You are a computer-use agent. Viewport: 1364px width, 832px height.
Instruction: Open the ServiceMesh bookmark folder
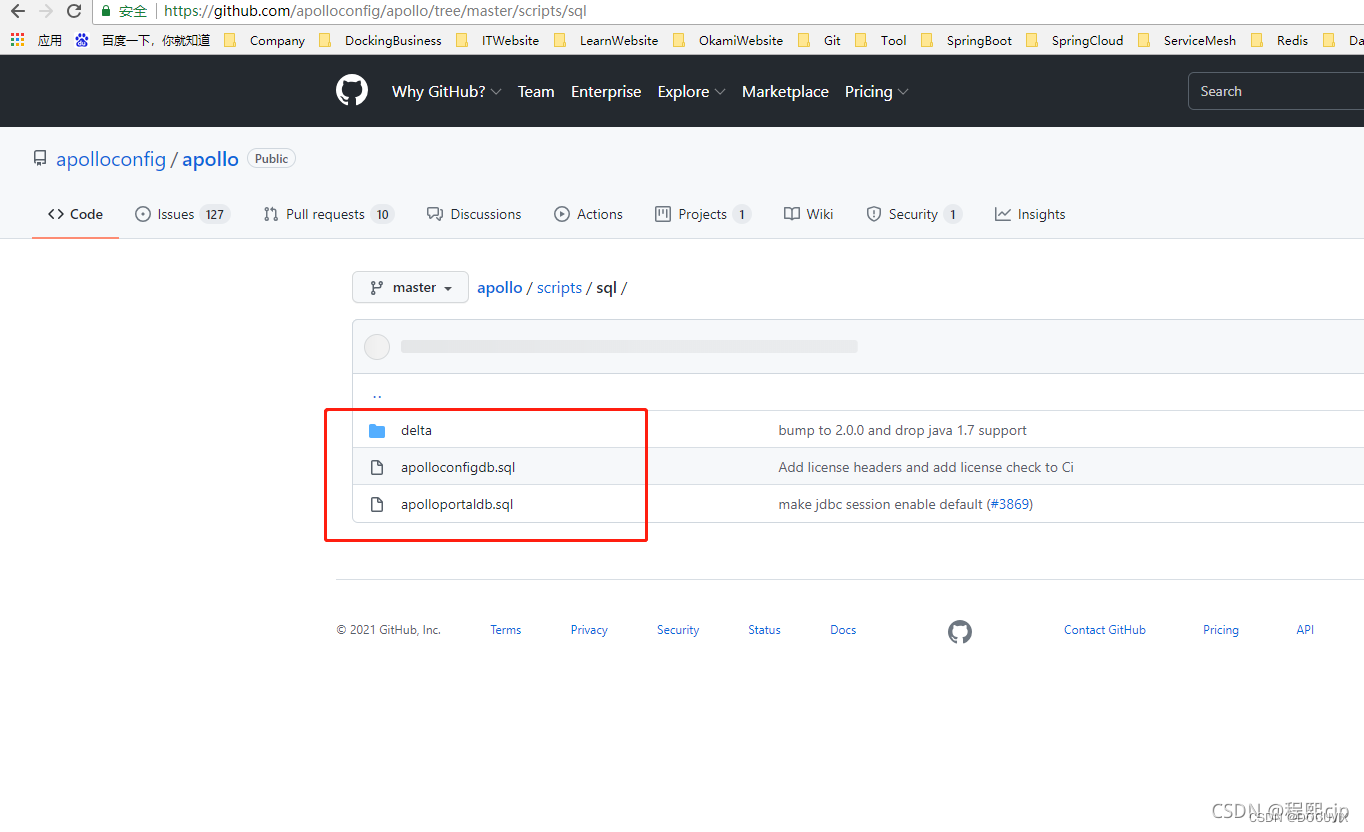tap(1186, 40)
